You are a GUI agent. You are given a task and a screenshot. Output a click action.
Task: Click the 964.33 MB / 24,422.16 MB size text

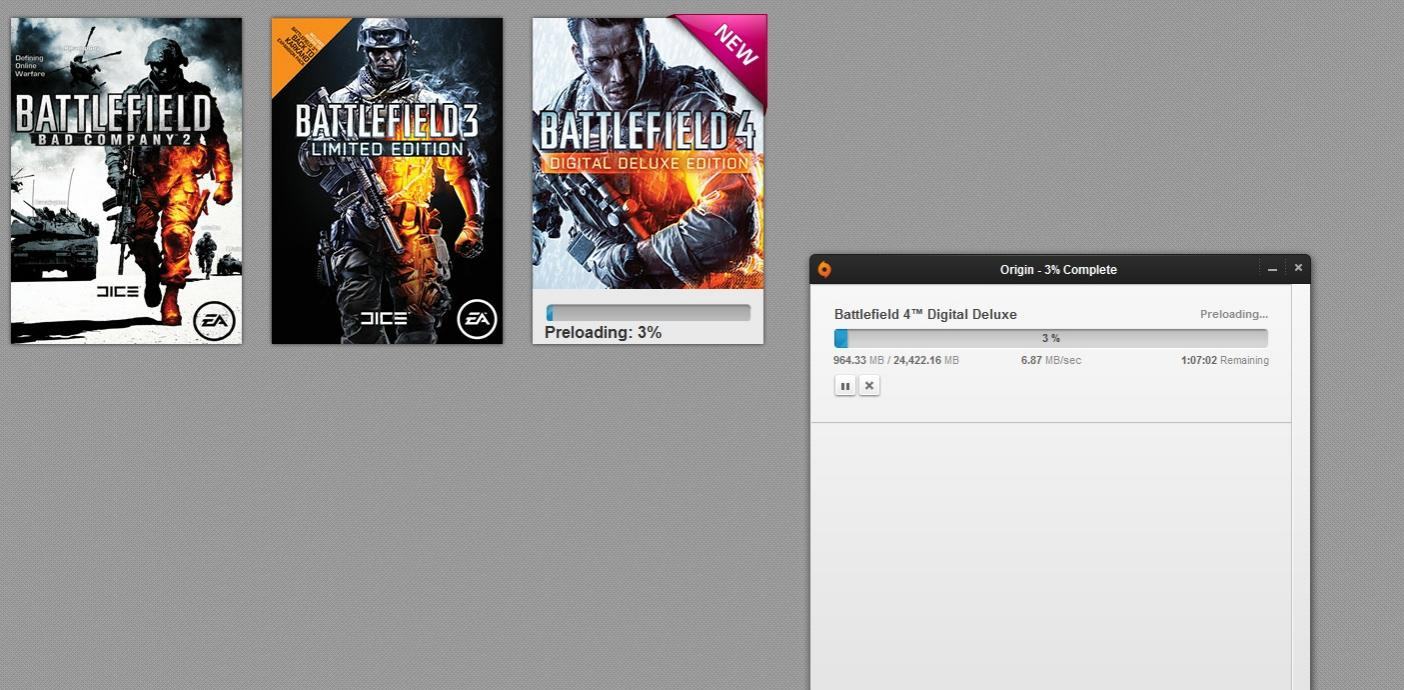point(896,360)
